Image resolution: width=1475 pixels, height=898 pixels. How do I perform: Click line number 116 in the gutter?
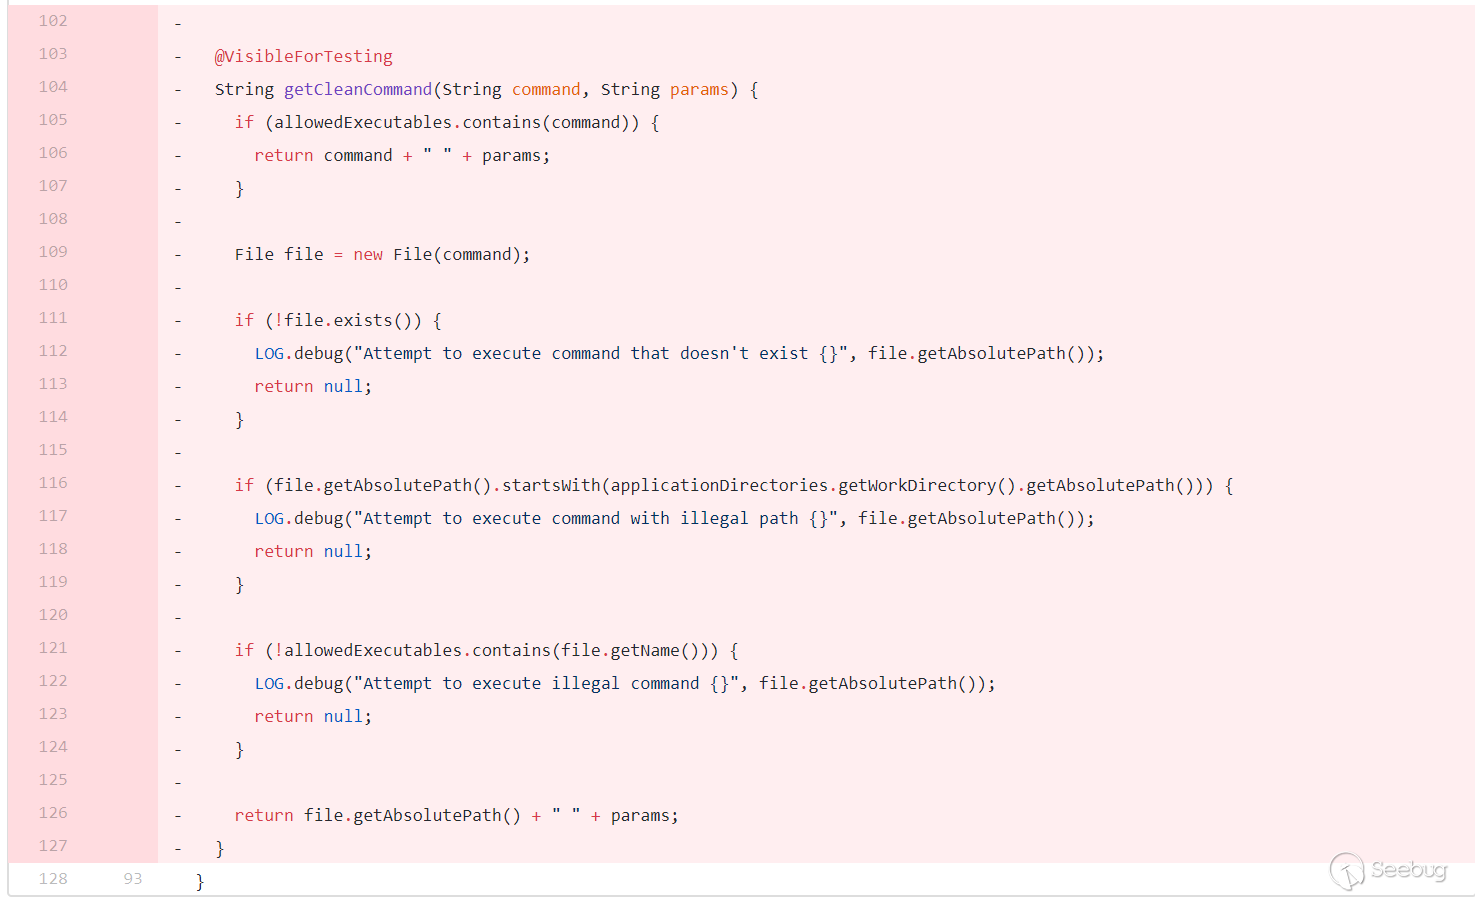(x=53, y=483)
